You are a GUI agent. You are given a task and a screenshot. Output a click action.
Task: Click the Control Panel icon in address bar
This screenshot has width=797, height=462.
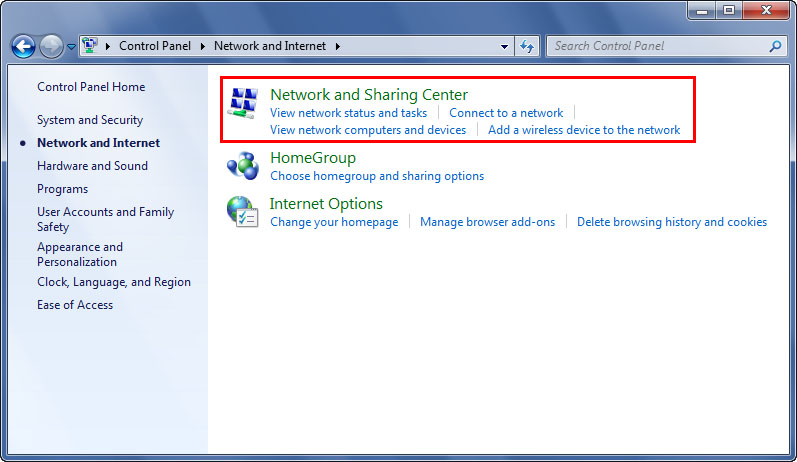tap(90, 45)
